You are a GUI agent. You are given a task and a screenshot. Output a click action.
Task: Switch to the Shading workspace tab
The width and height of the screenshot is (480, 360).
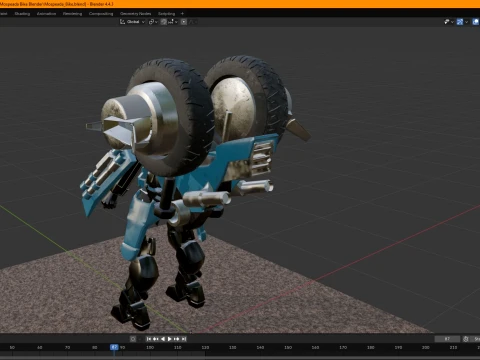point(22,14)
